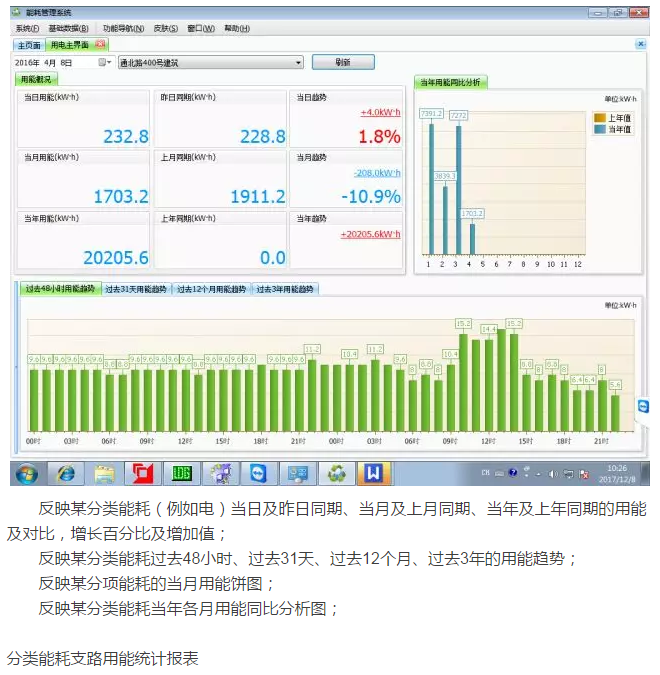This screenshot has height=675, width=660.
Task: Click the 7391.2 January bar label
Action: (431, 114)
